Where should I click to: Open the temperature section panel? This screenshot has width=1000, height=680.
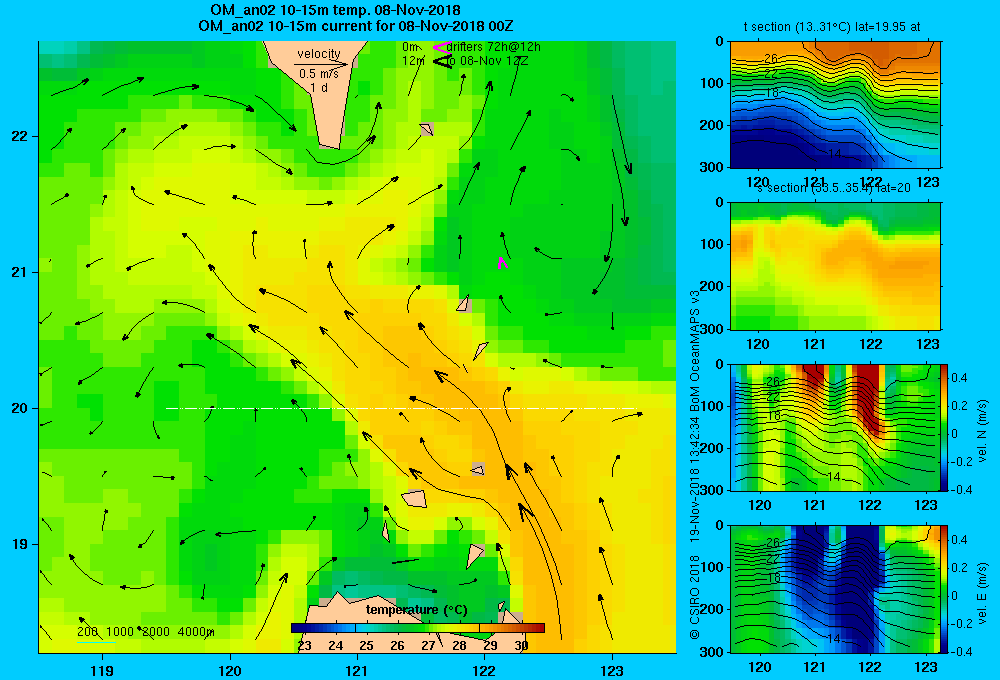pyautogui.click(x=835, y=105)
